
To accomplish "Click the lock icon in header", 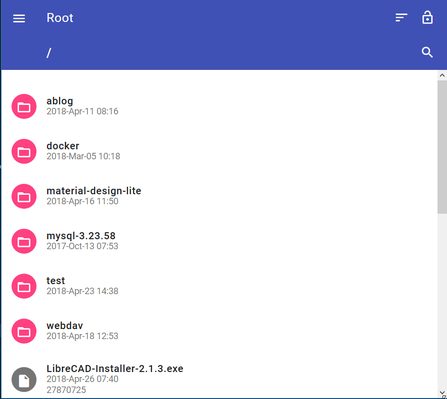I will [x=427, y=18].
